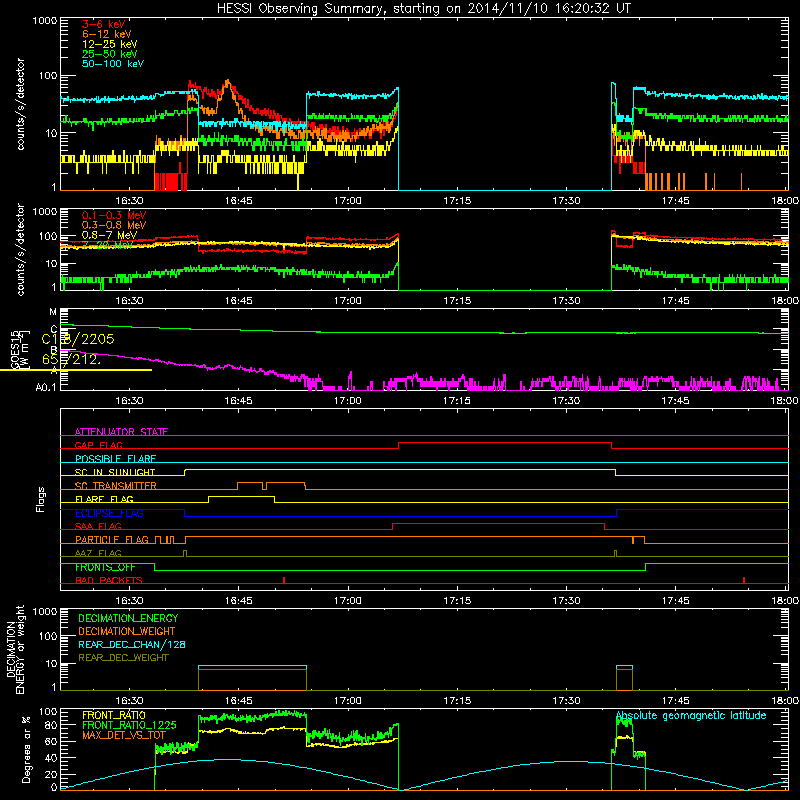Click the 'ATTENUATOR_STATE' flag label

(x=121, y=432)
